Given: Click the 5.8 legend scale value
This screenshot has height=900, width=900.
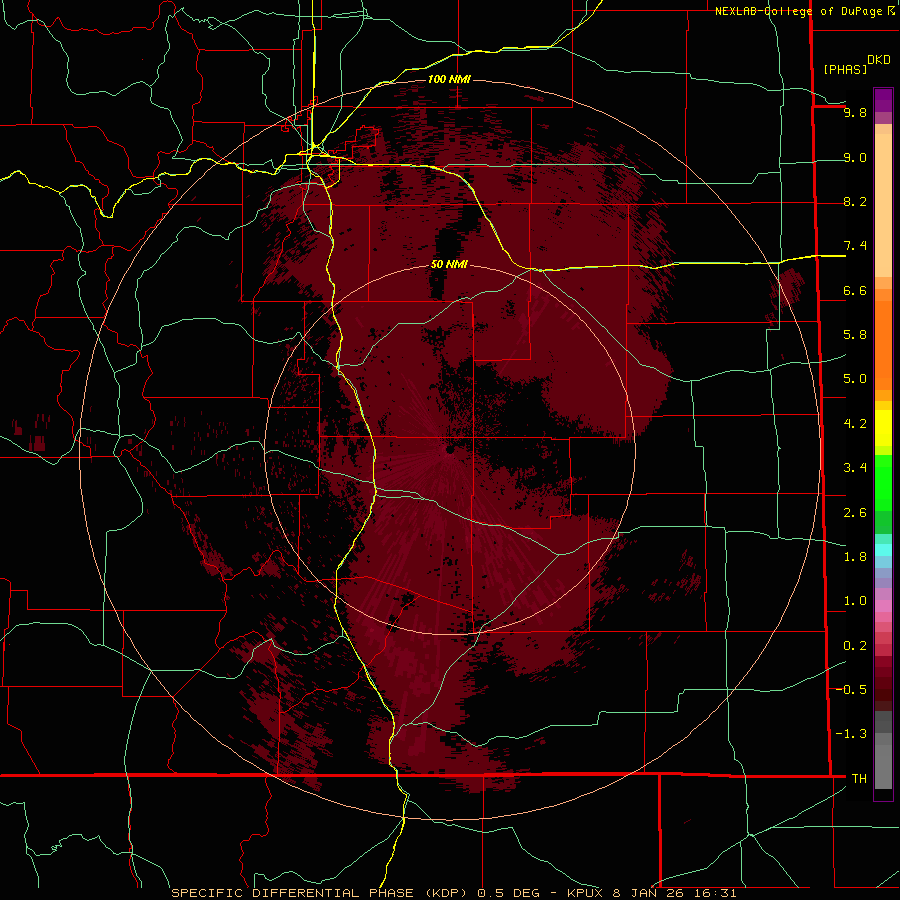Looking at the screenshot, I should [x=855, y=335].
